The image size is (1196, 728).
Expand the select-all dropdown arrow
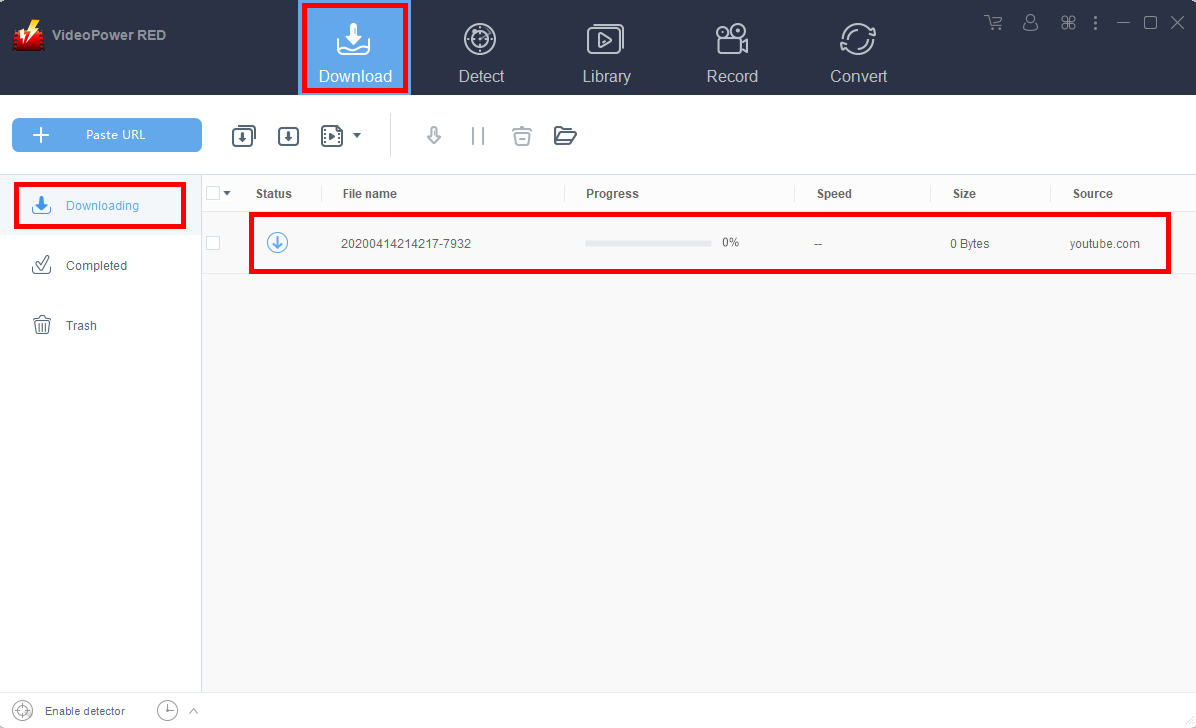tap(227, 194)
